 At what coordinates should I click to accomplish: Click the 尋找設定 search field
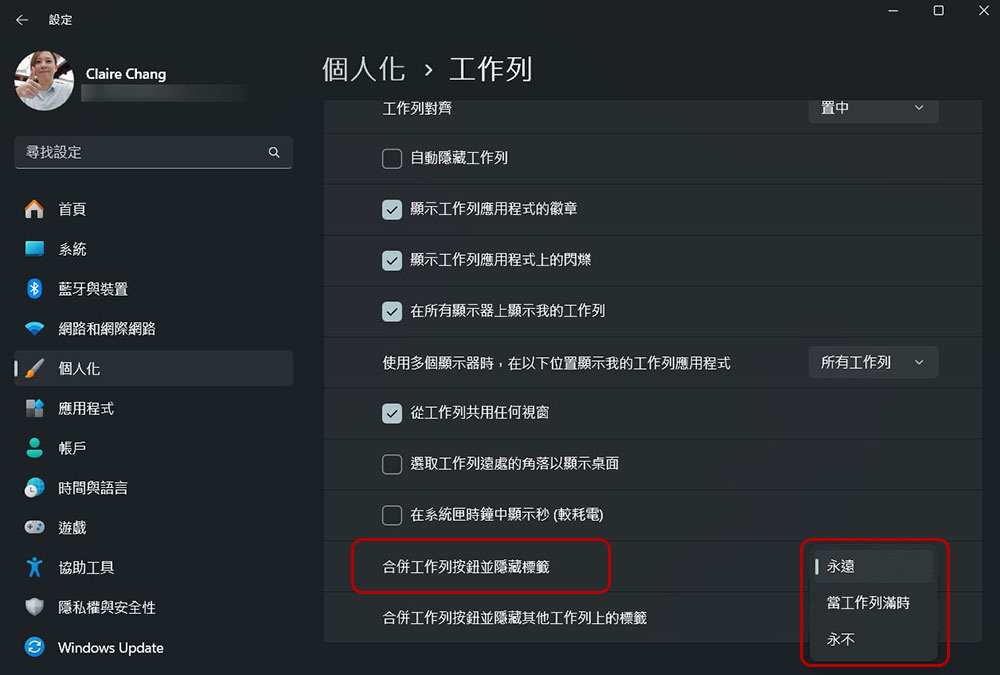153,152
